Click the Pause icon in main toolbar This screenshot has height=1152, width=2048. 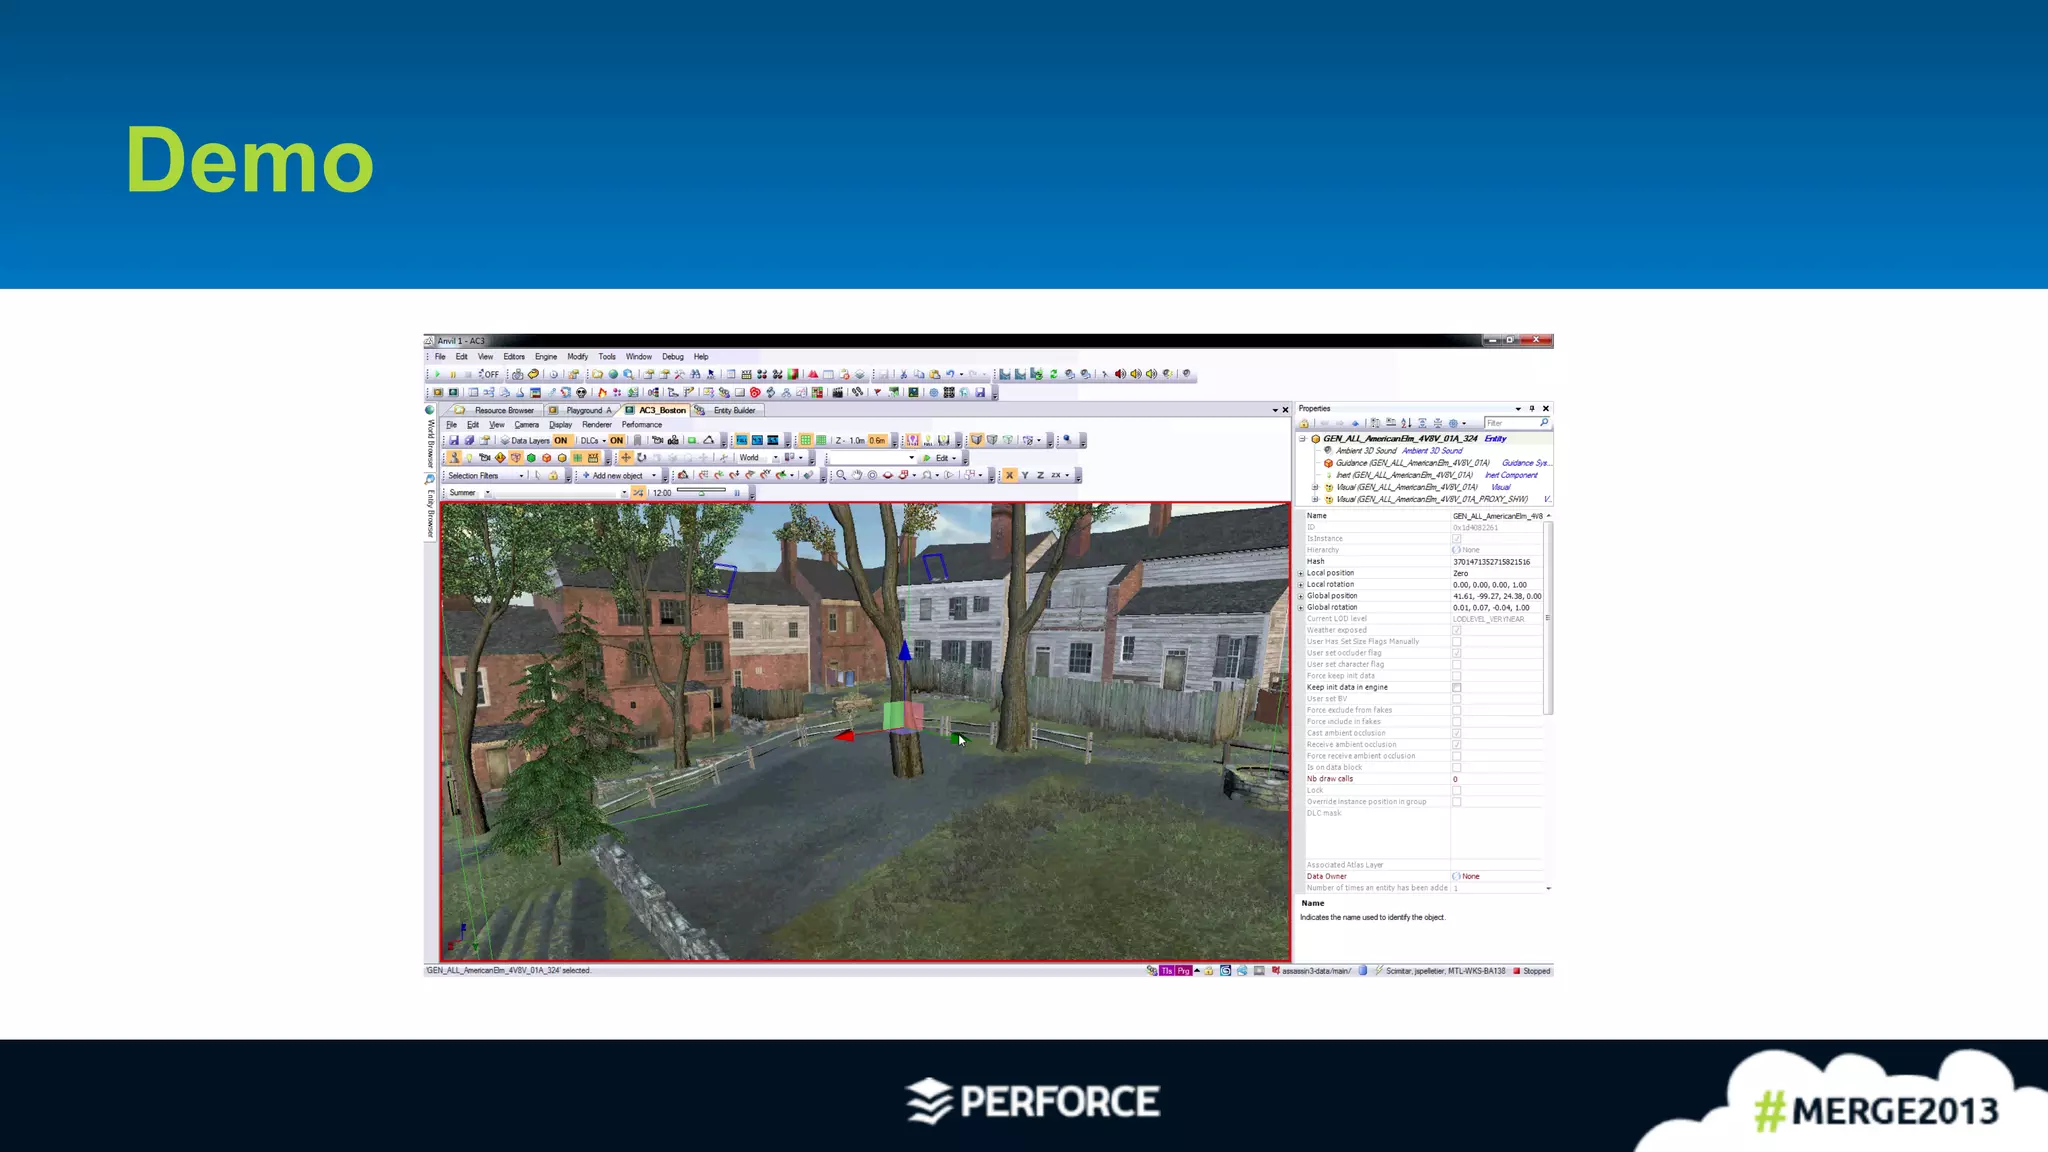pos(452,374)
